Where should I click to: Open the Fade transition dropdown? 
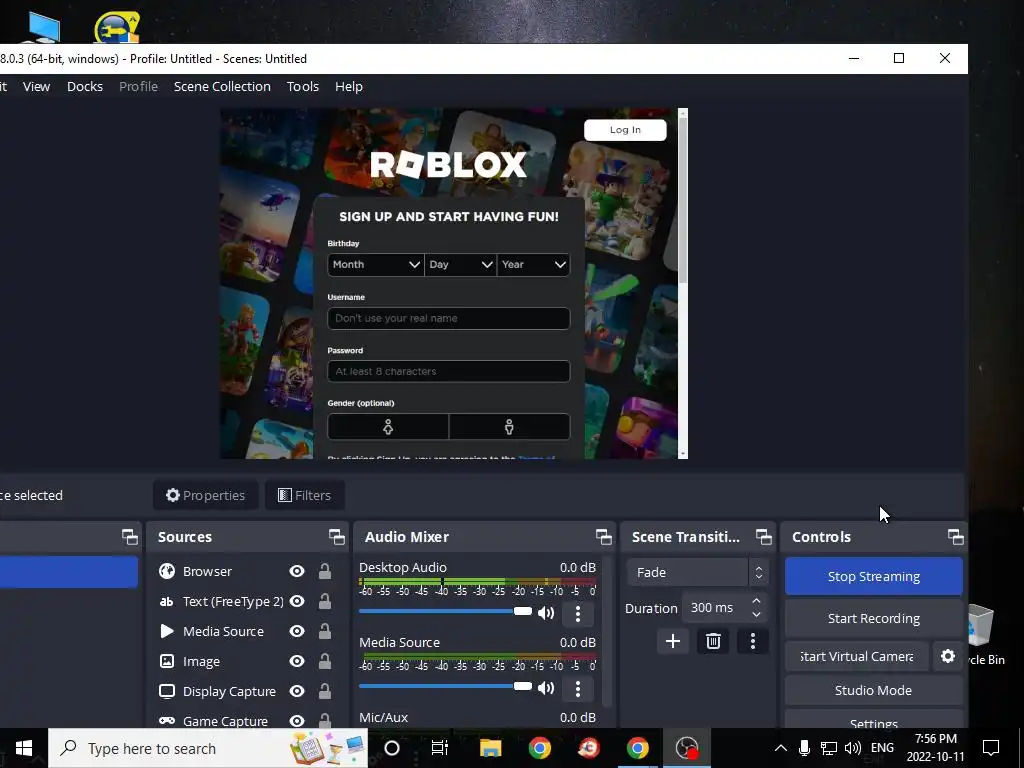[697, 573]
